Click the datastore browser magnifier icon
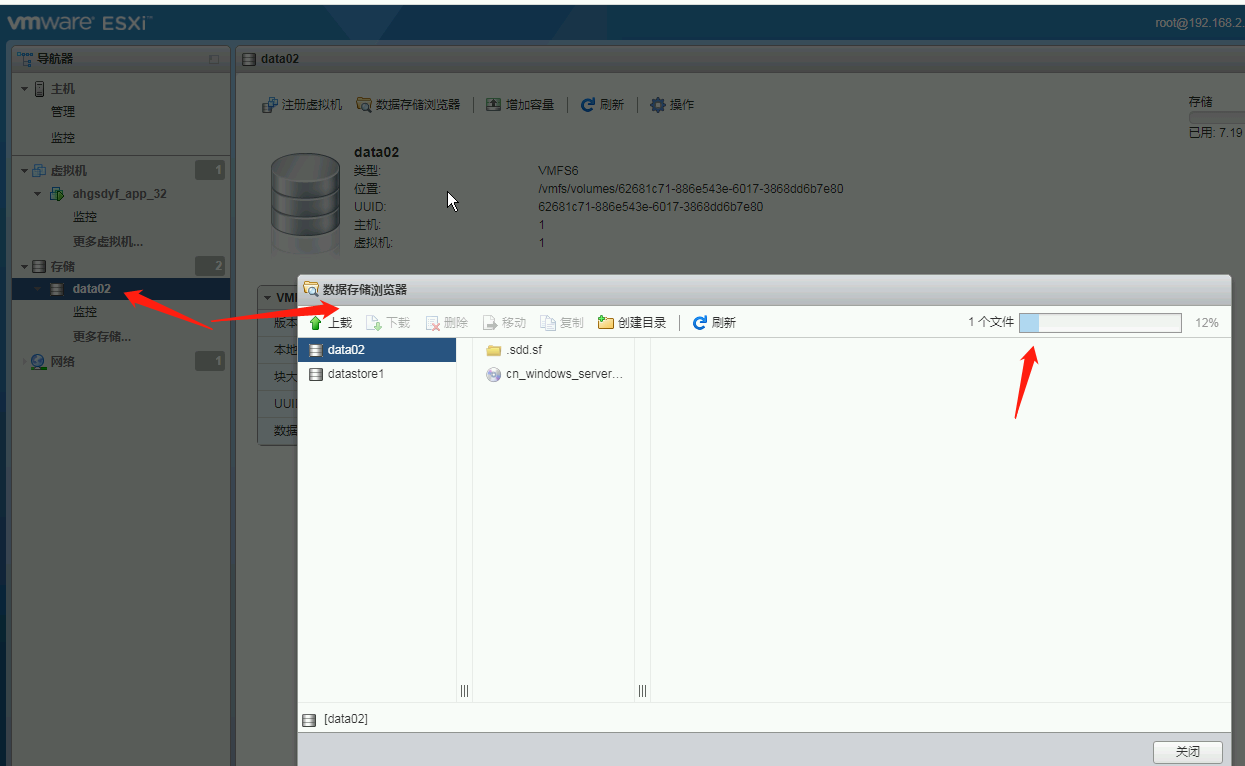 [364, 104]
